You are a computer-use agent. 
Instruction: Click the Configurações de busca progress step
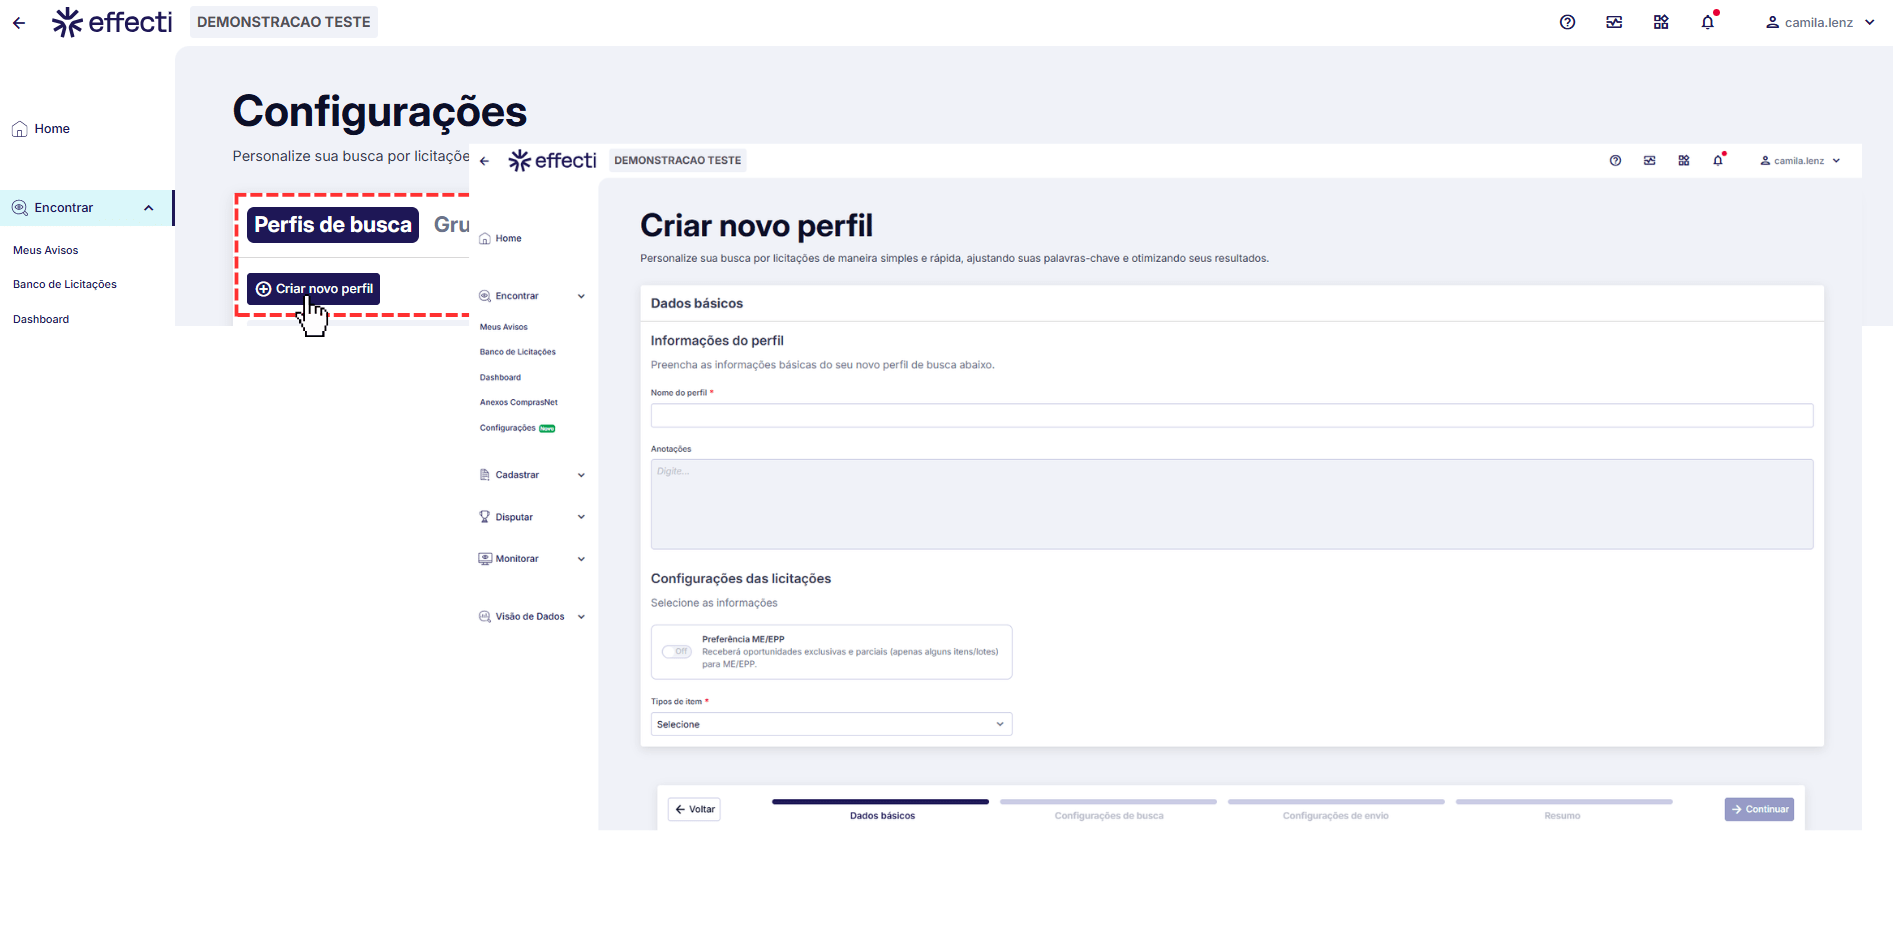1108,808
